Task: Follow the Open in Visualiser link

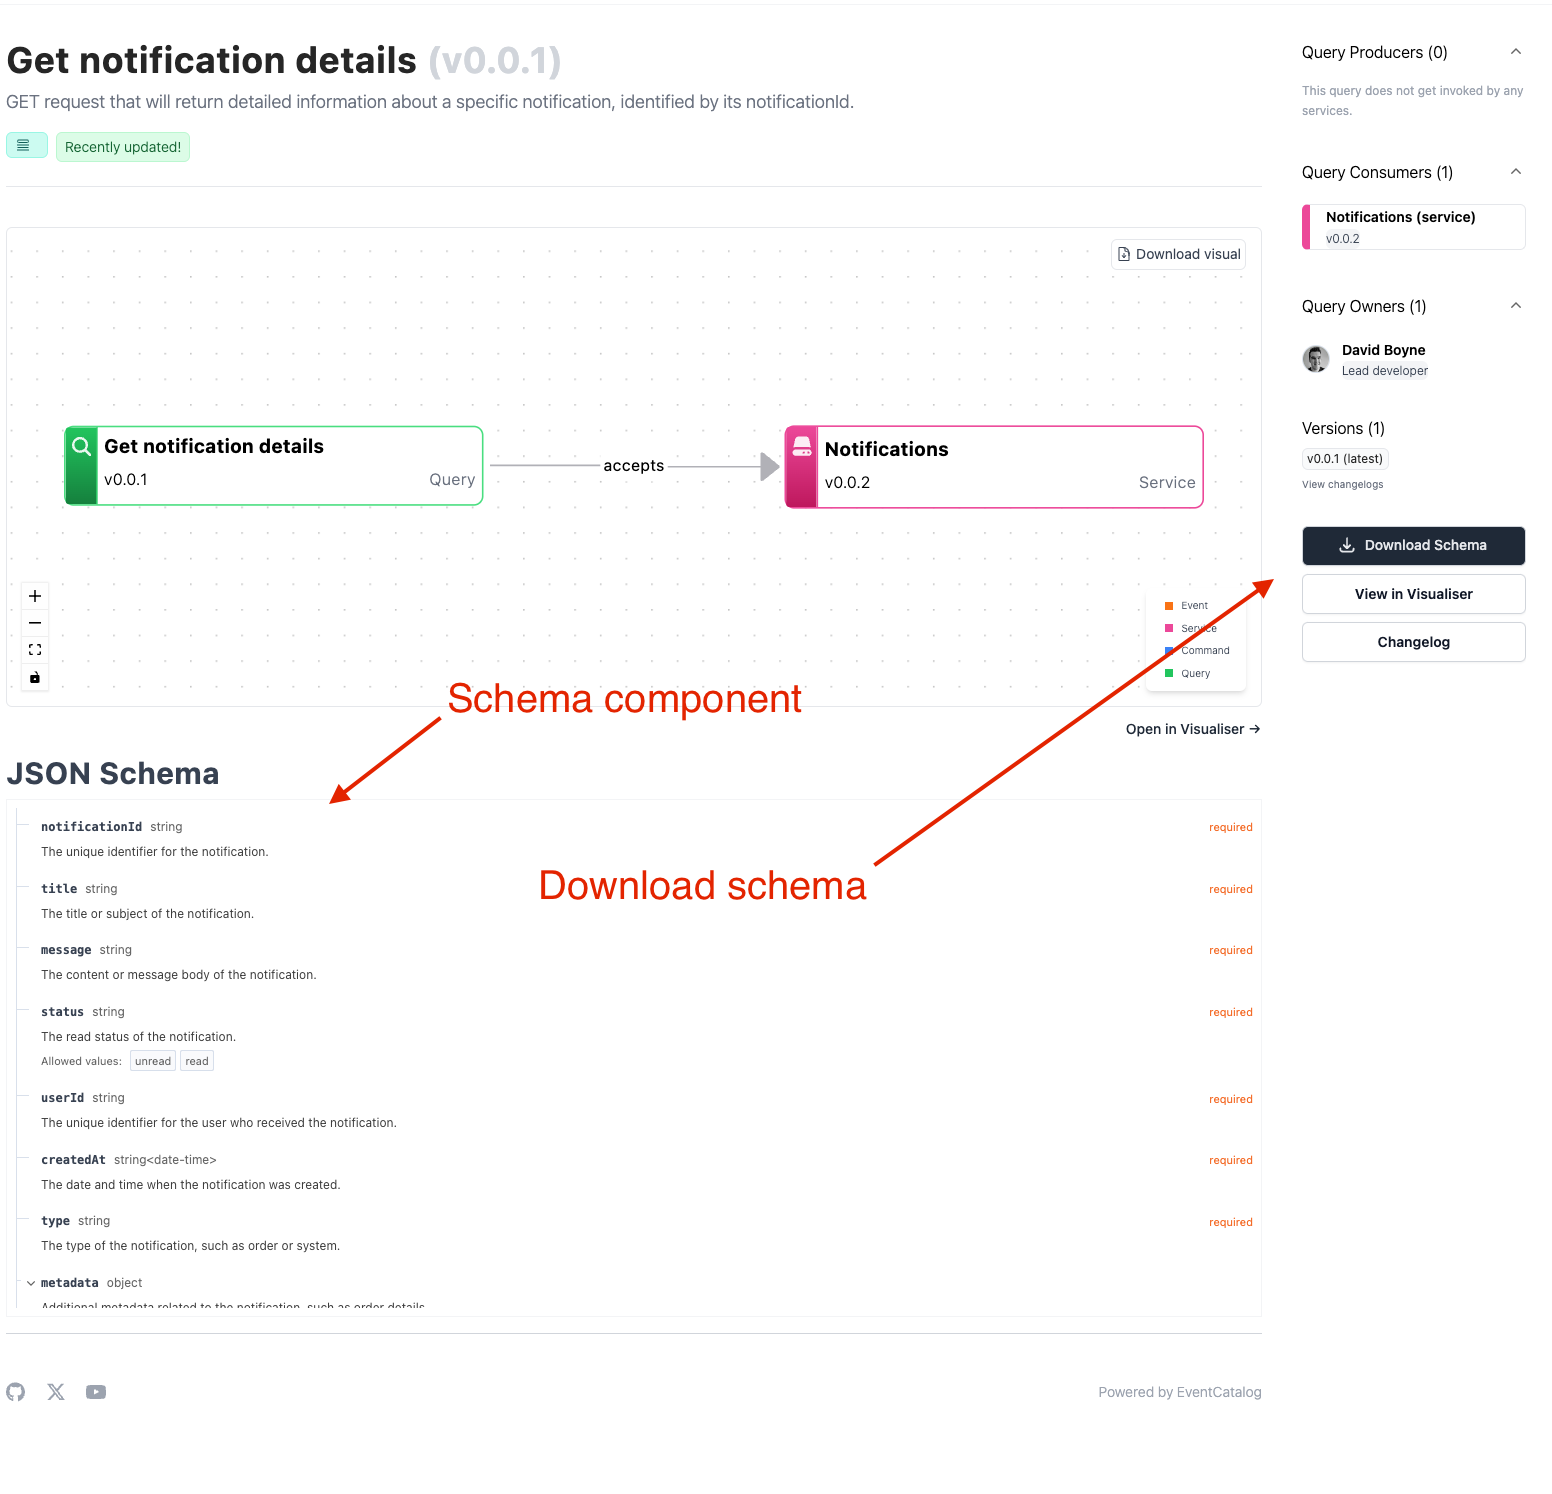Action: (1192, 729)
